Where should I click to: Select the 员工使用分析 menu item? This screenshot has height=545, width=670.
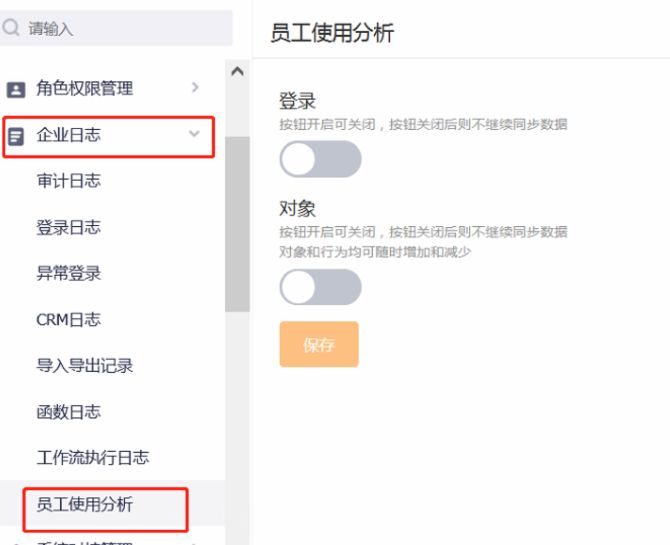click(x=85, y=505)
